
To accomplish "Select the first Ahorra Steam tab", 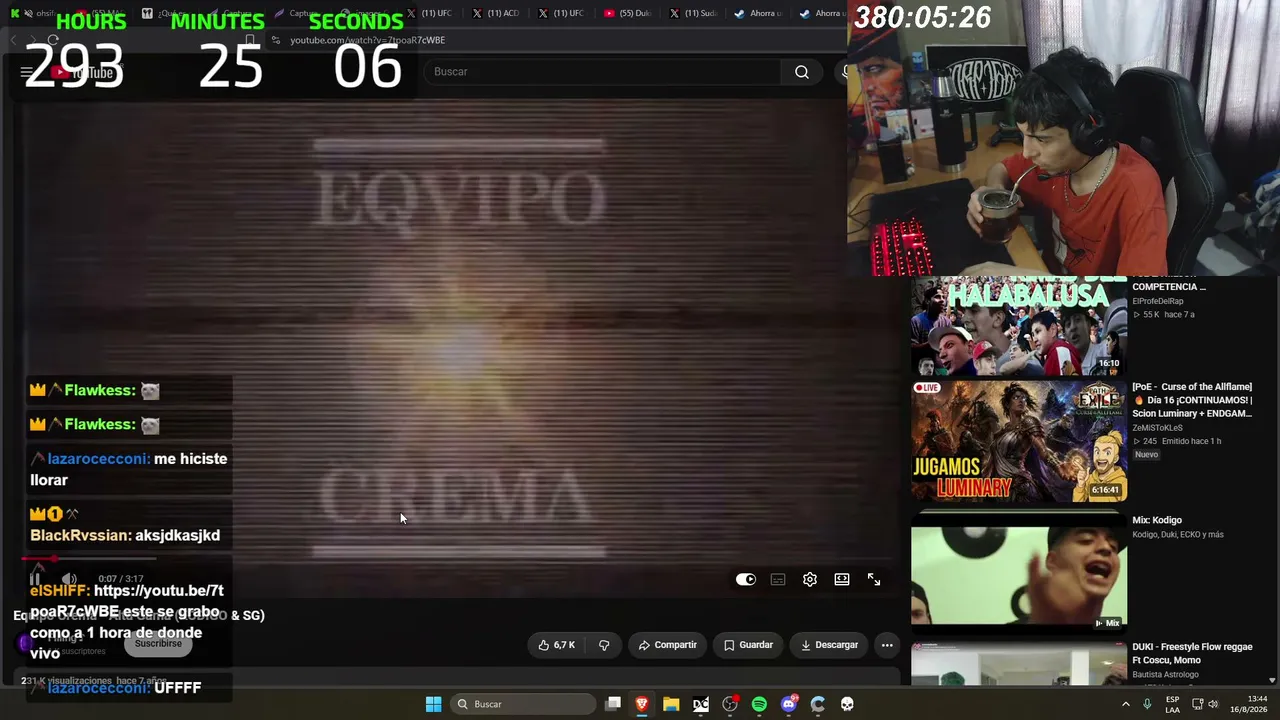I will 760,13.
